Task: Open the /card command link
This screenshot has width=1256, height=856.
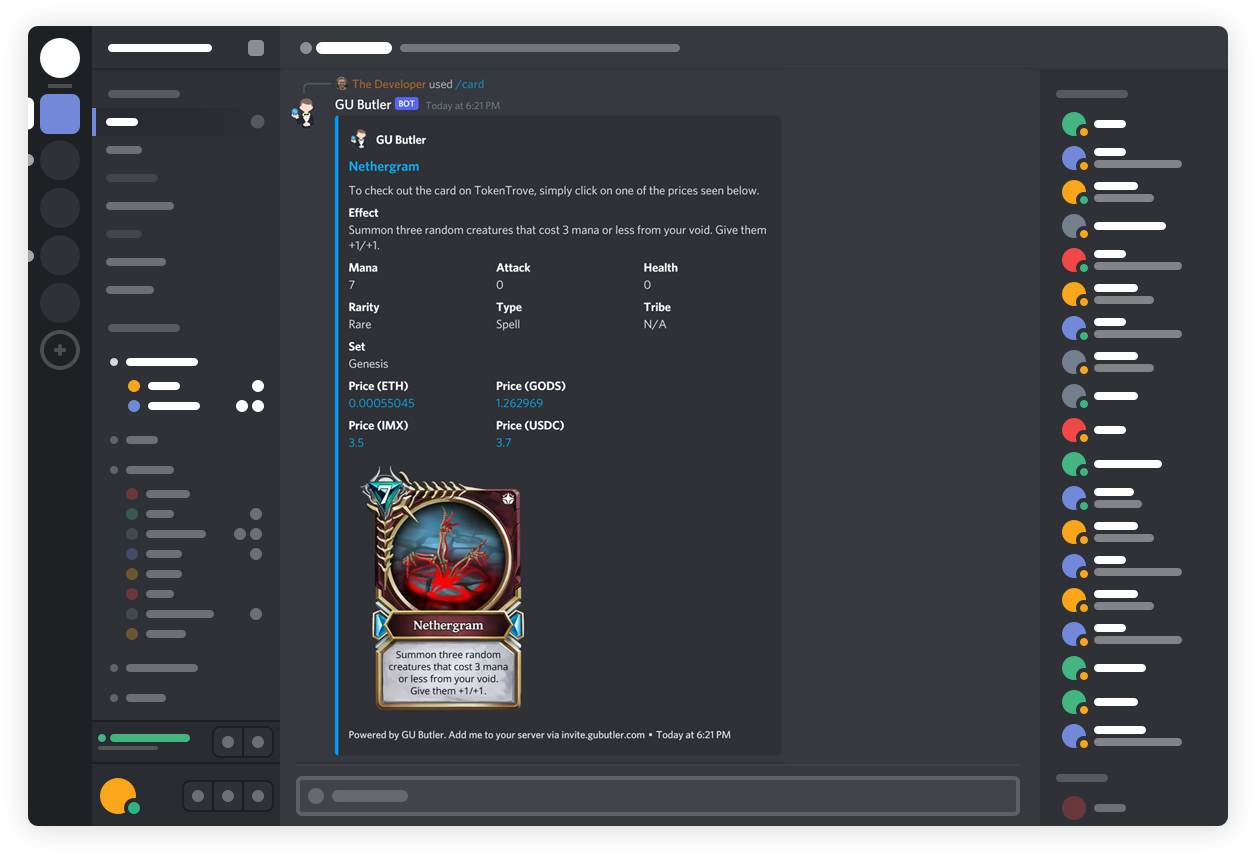Action: [470, 84]
